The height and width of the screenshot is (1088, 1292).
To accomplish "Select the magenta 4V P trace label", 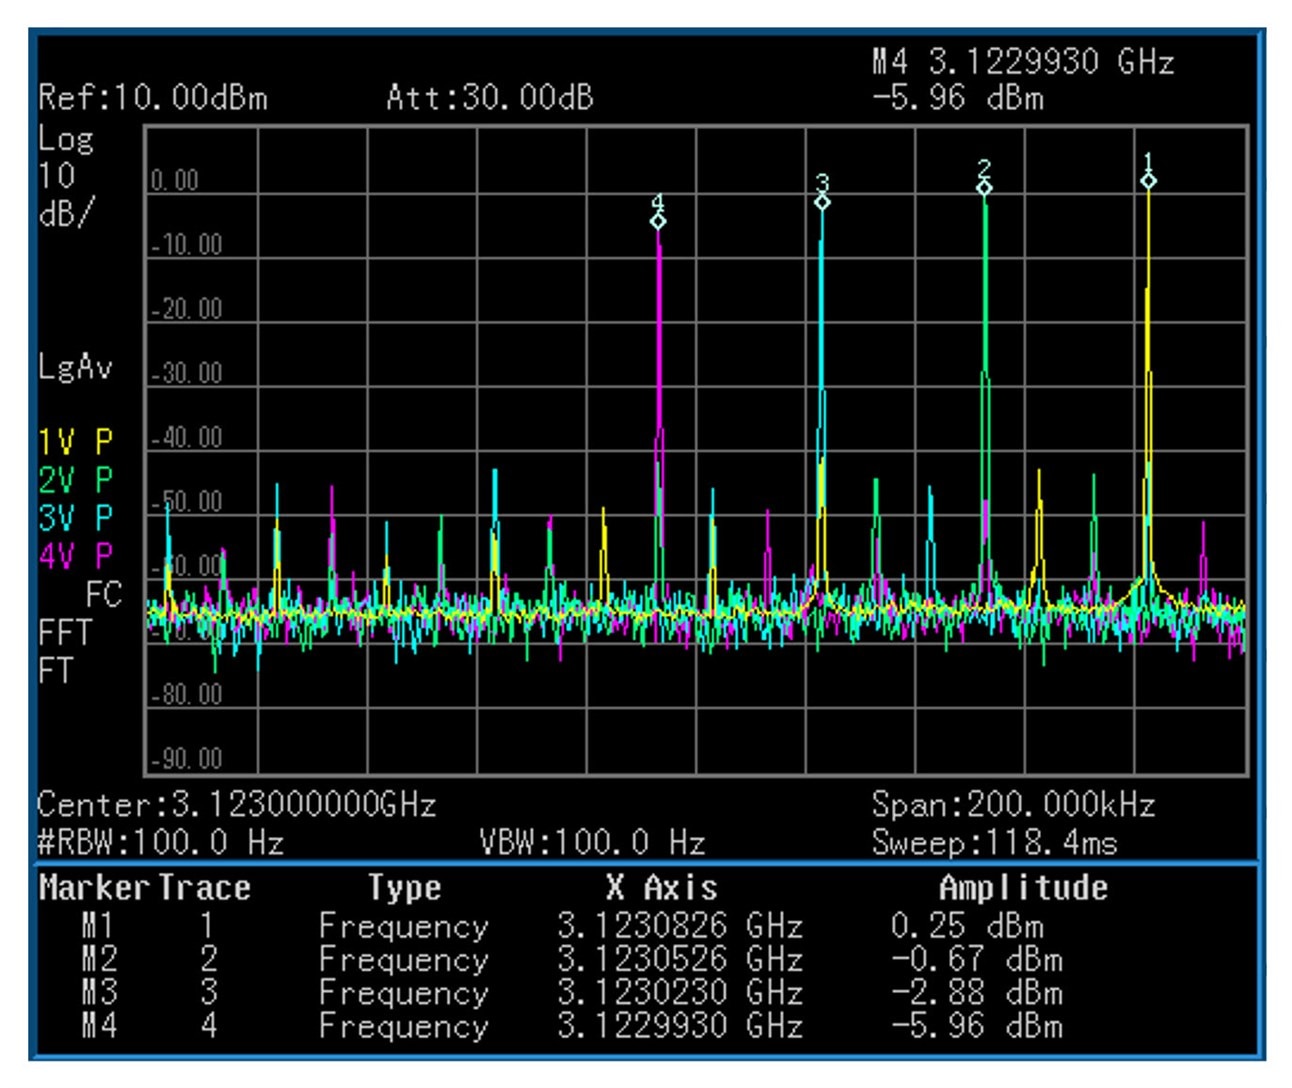I will 76,555.
